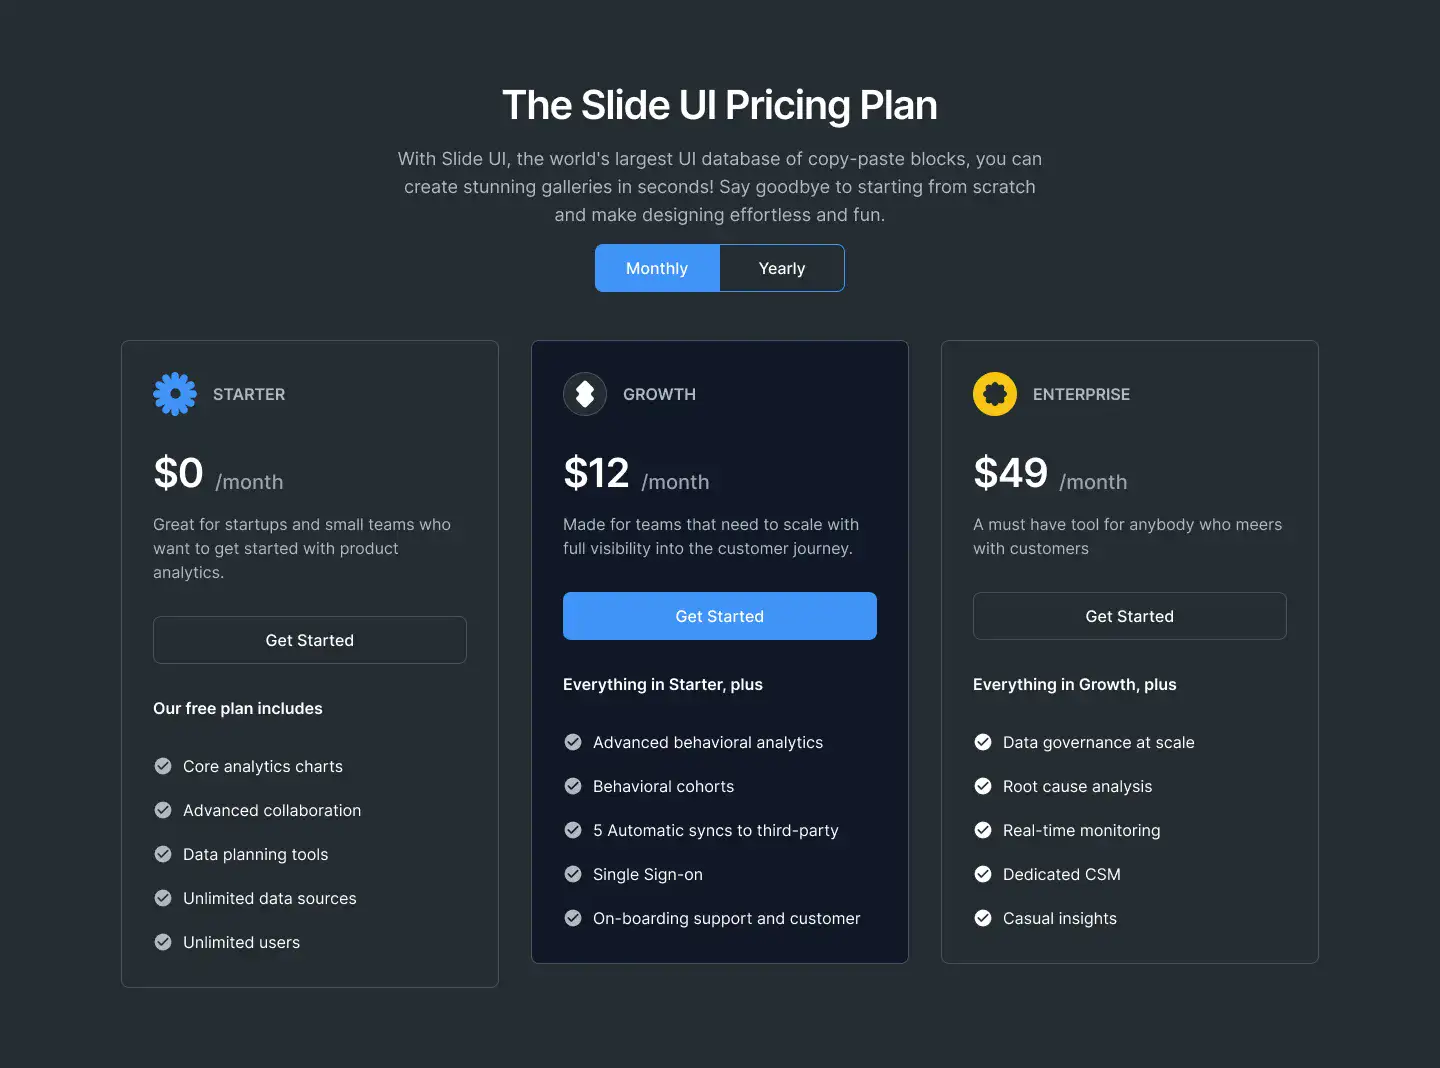Click the Real-time monitoring feature item
The height and width of the screenshot is (1068, 1440).
point(1067,830)
